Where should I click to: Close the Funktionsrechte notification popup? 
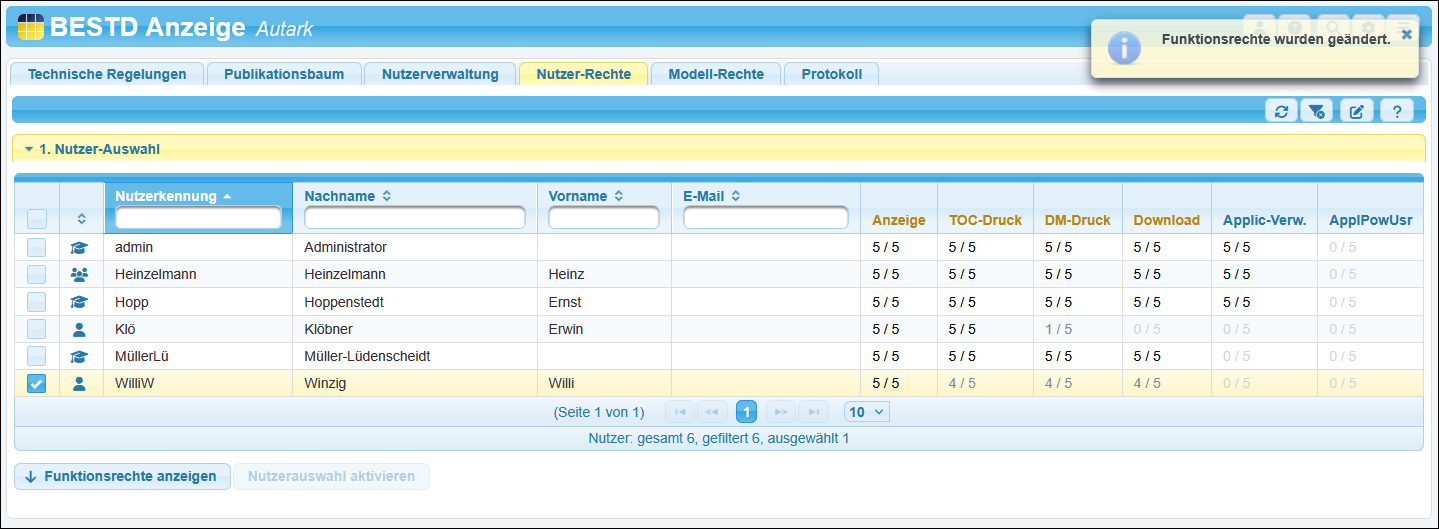click(1406, 34)
